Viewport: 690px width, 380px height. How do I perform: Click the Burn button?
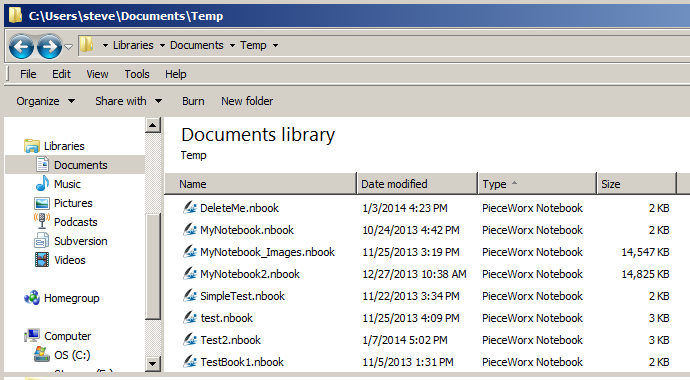click(193, 101)
